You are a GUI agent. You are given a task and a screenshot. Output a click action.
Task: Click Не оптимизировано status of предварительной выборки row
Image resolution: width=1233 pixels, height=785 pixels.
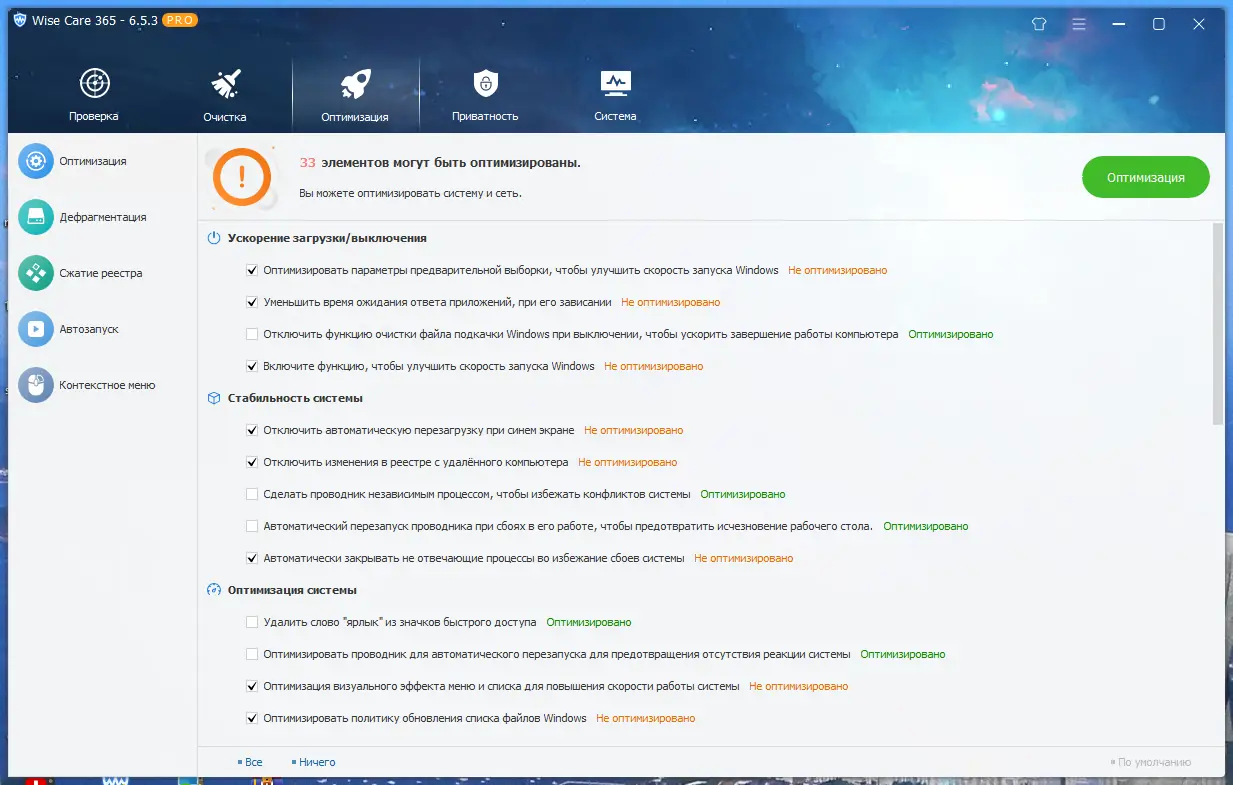(x=837, y=270)
